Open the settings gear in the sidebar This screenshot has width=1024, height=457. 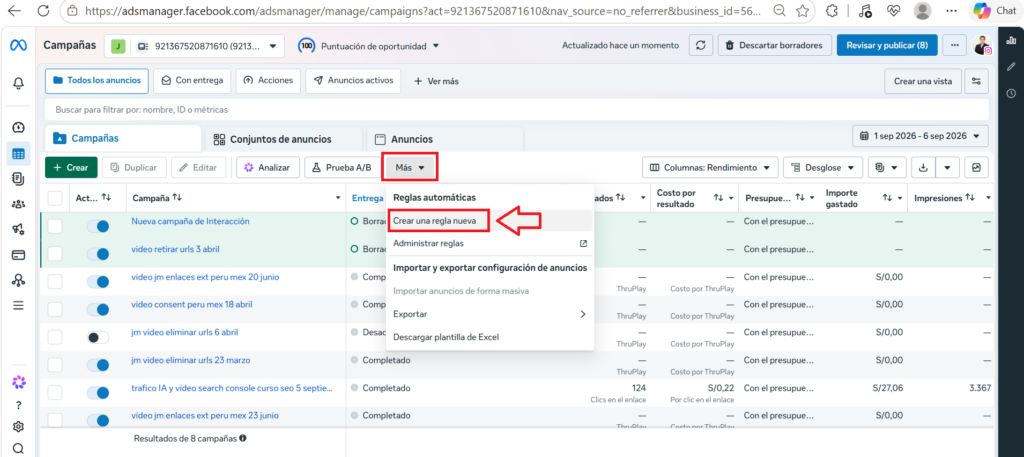(18, 427)
